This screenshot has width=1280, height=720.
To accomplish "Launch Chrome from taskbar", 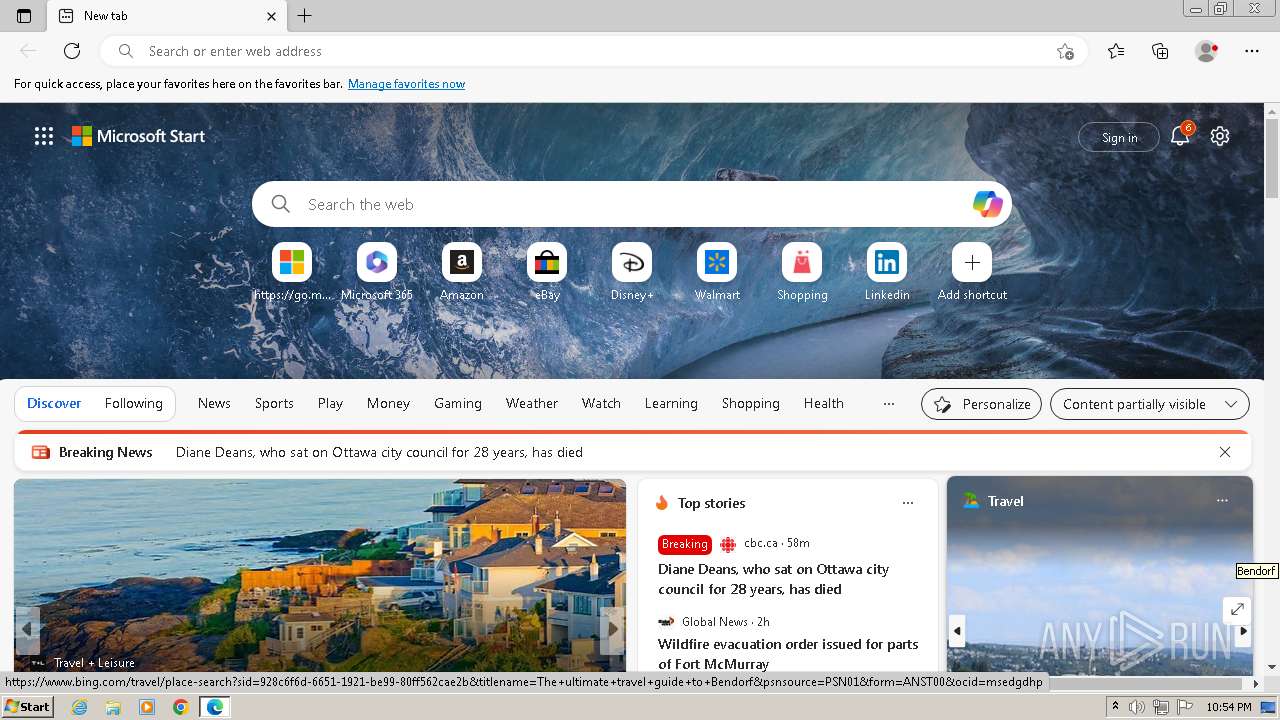I will [x=180, y=707].
